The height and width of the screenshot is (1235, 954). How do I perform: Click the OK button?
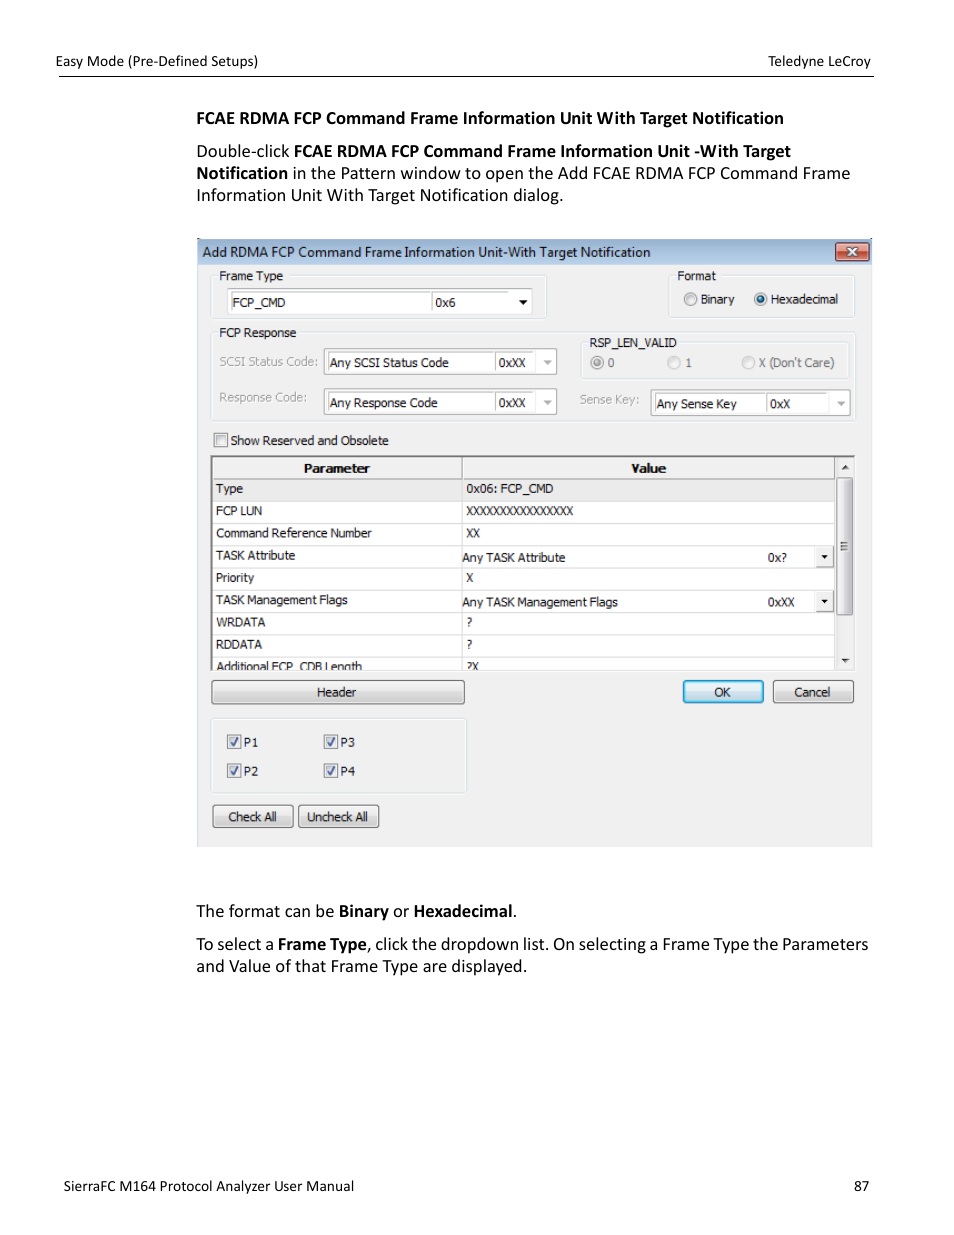[723, 692]
